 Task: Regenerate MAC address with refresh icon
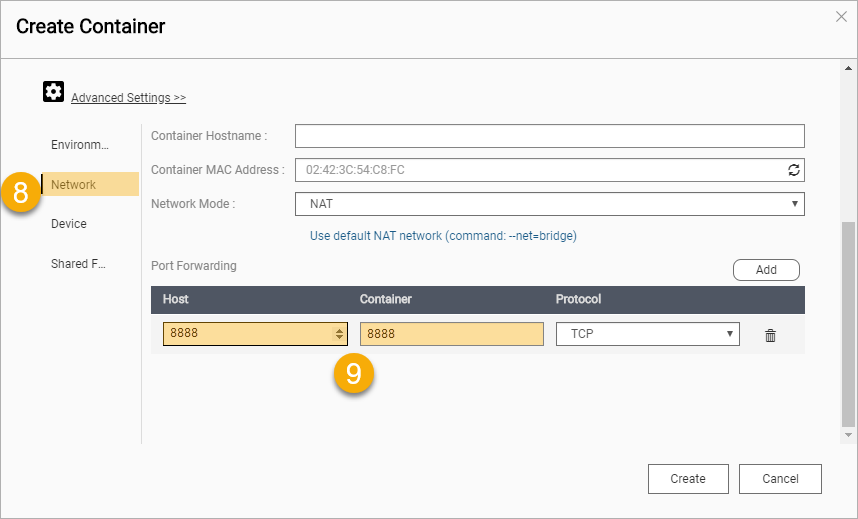click(x=793, y=170)
